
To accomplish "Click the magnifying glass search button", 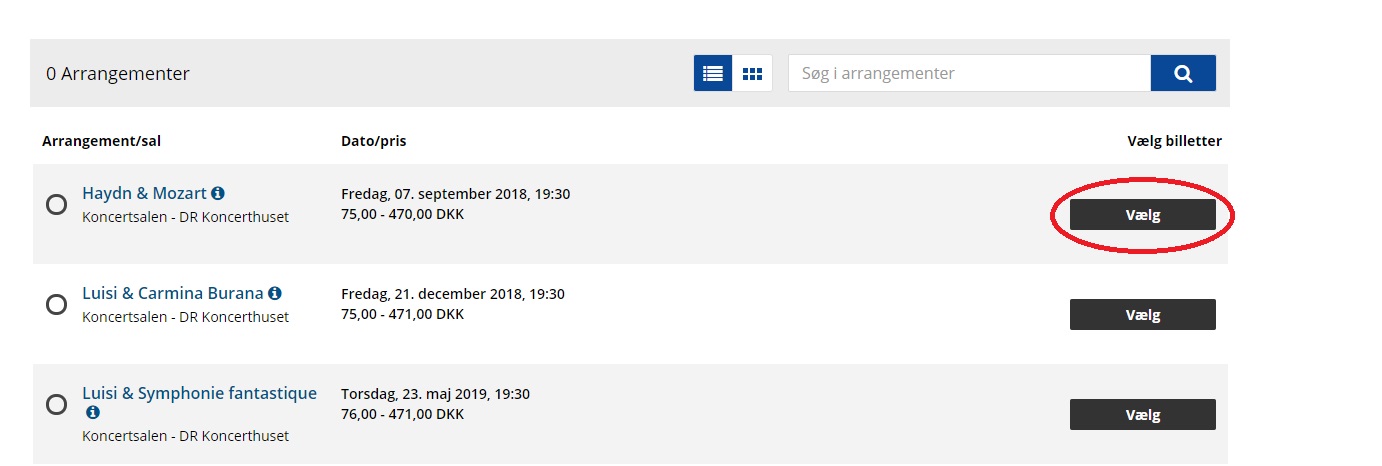I will pos(1183,73).
